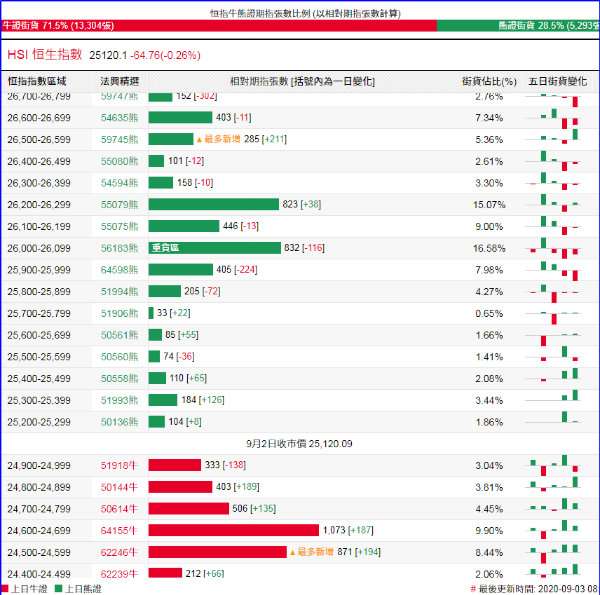View five-day chart for 24,900-24,999 row
Screen dimensions: 600x595
tap(553, 465)
